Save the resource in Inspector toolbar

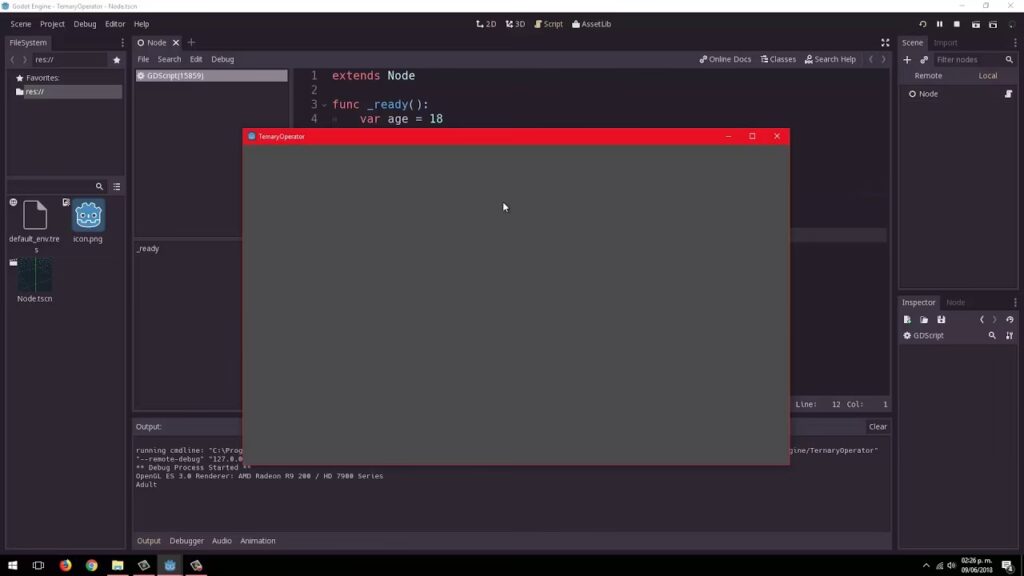point(941,320)
